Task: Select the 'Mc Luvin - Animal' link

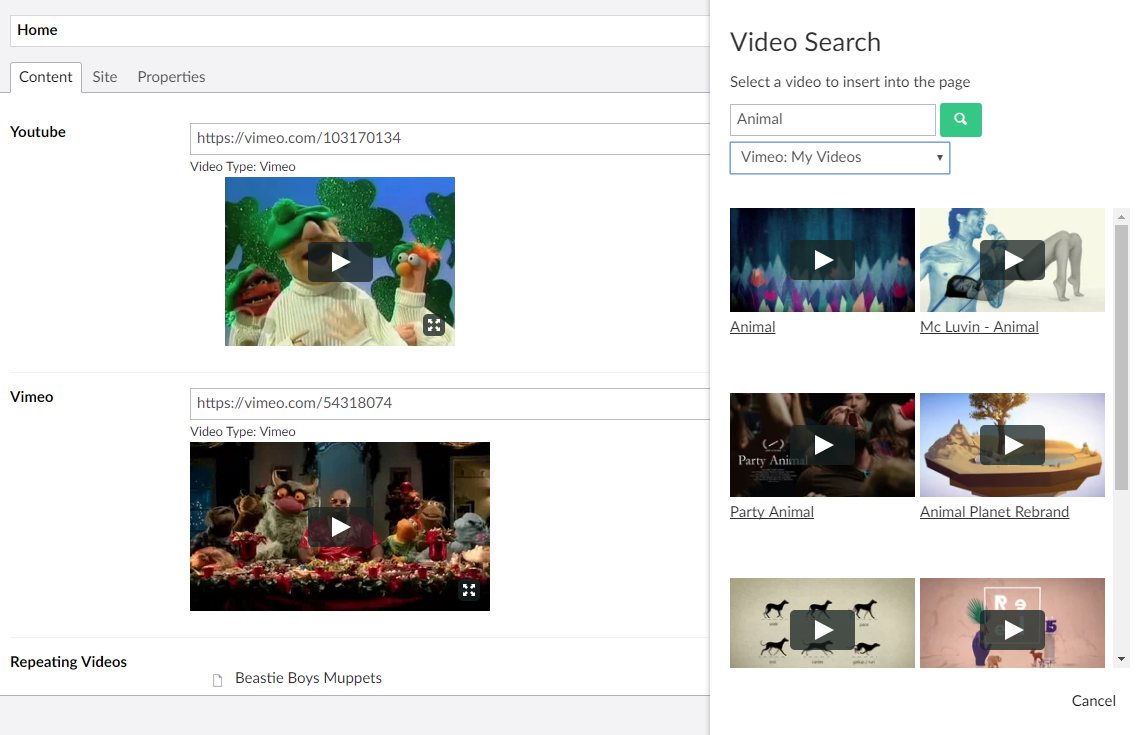Action: pyautogui.click(x=979, y=327)
